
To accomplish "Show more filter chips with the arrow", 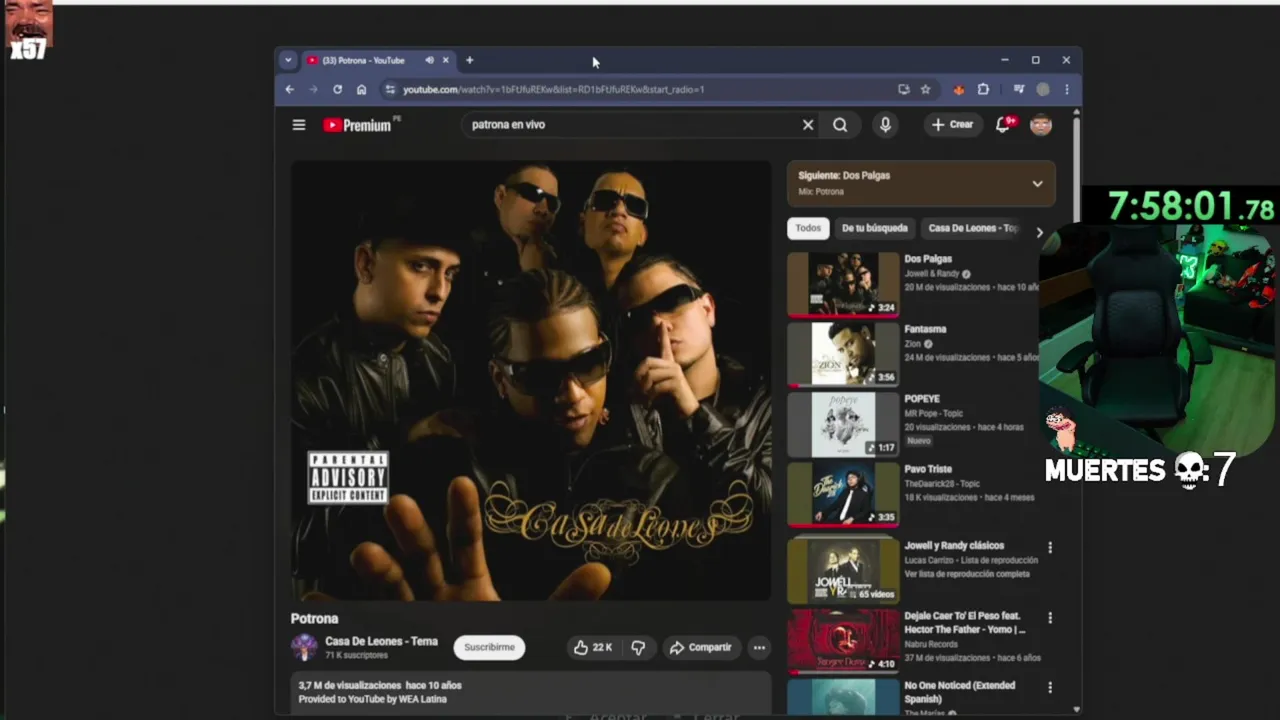I will 1039,232.
